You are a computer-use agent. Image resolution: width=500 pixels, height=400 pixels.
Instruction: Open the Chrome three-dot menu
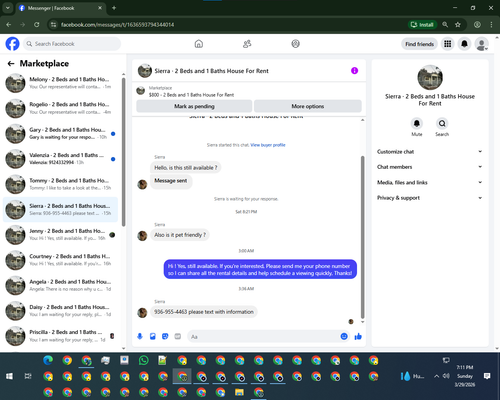491,24
